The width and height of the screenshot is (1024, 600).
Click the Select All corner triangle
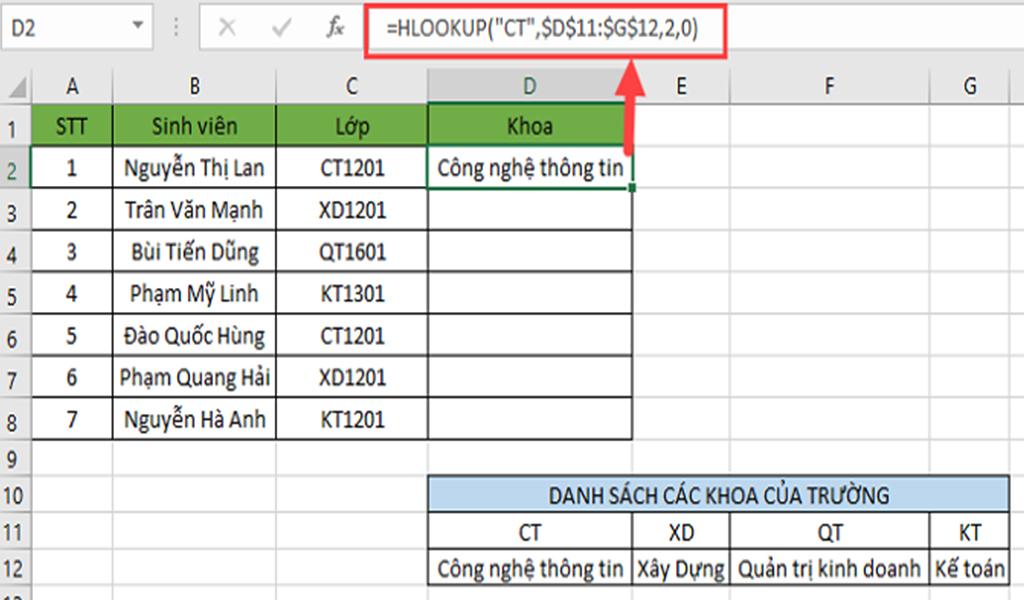click(16, 86)
